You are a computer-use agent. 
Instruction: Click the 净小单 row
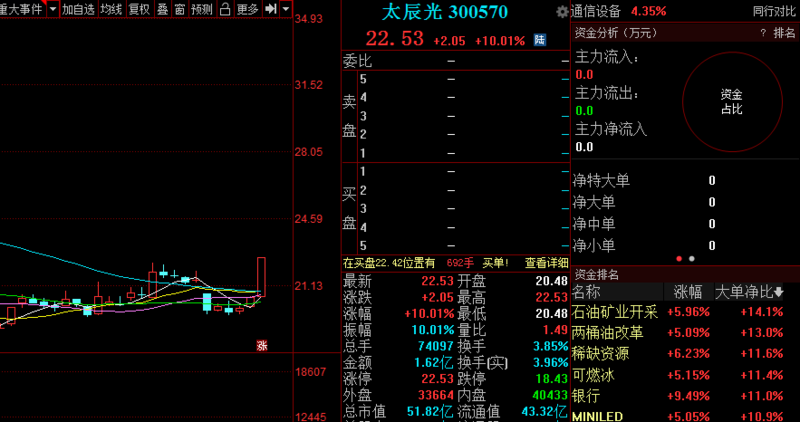[x=644, y=246]
